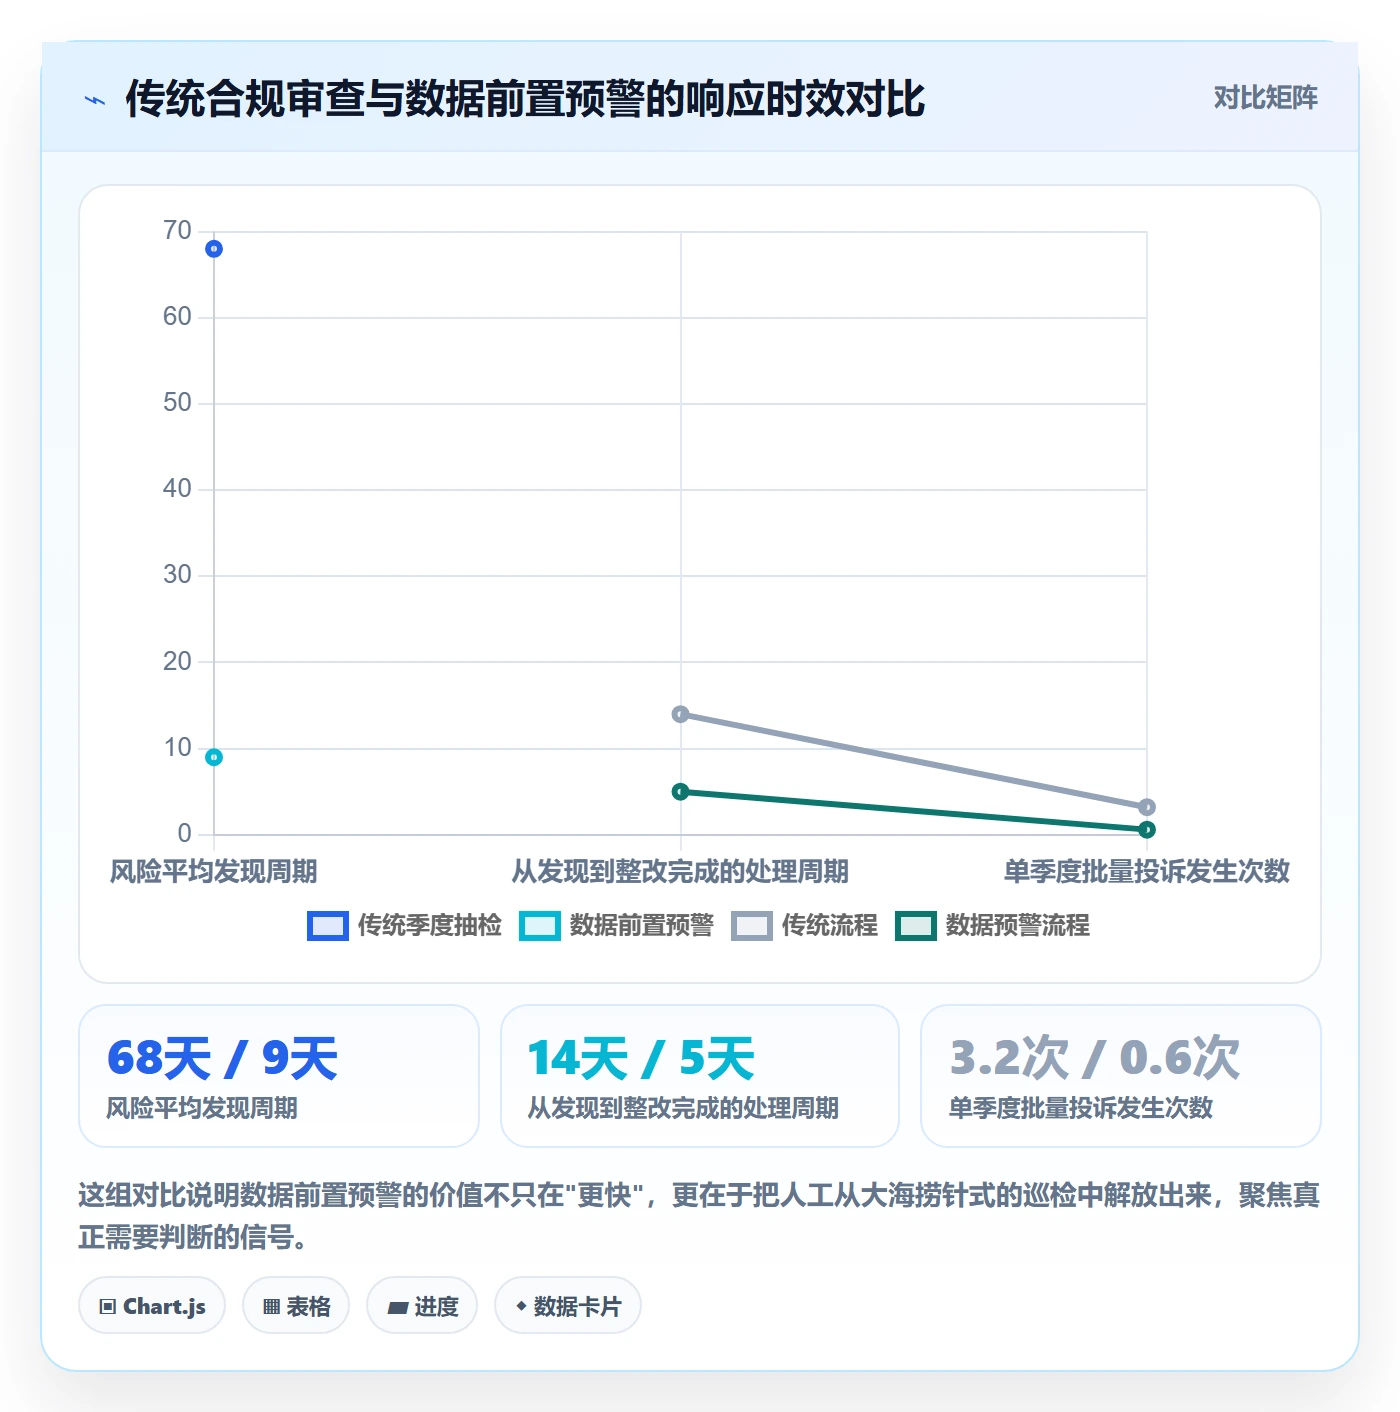Open the 3.2次 / 0.6次 data card

coord(1121,1076)
